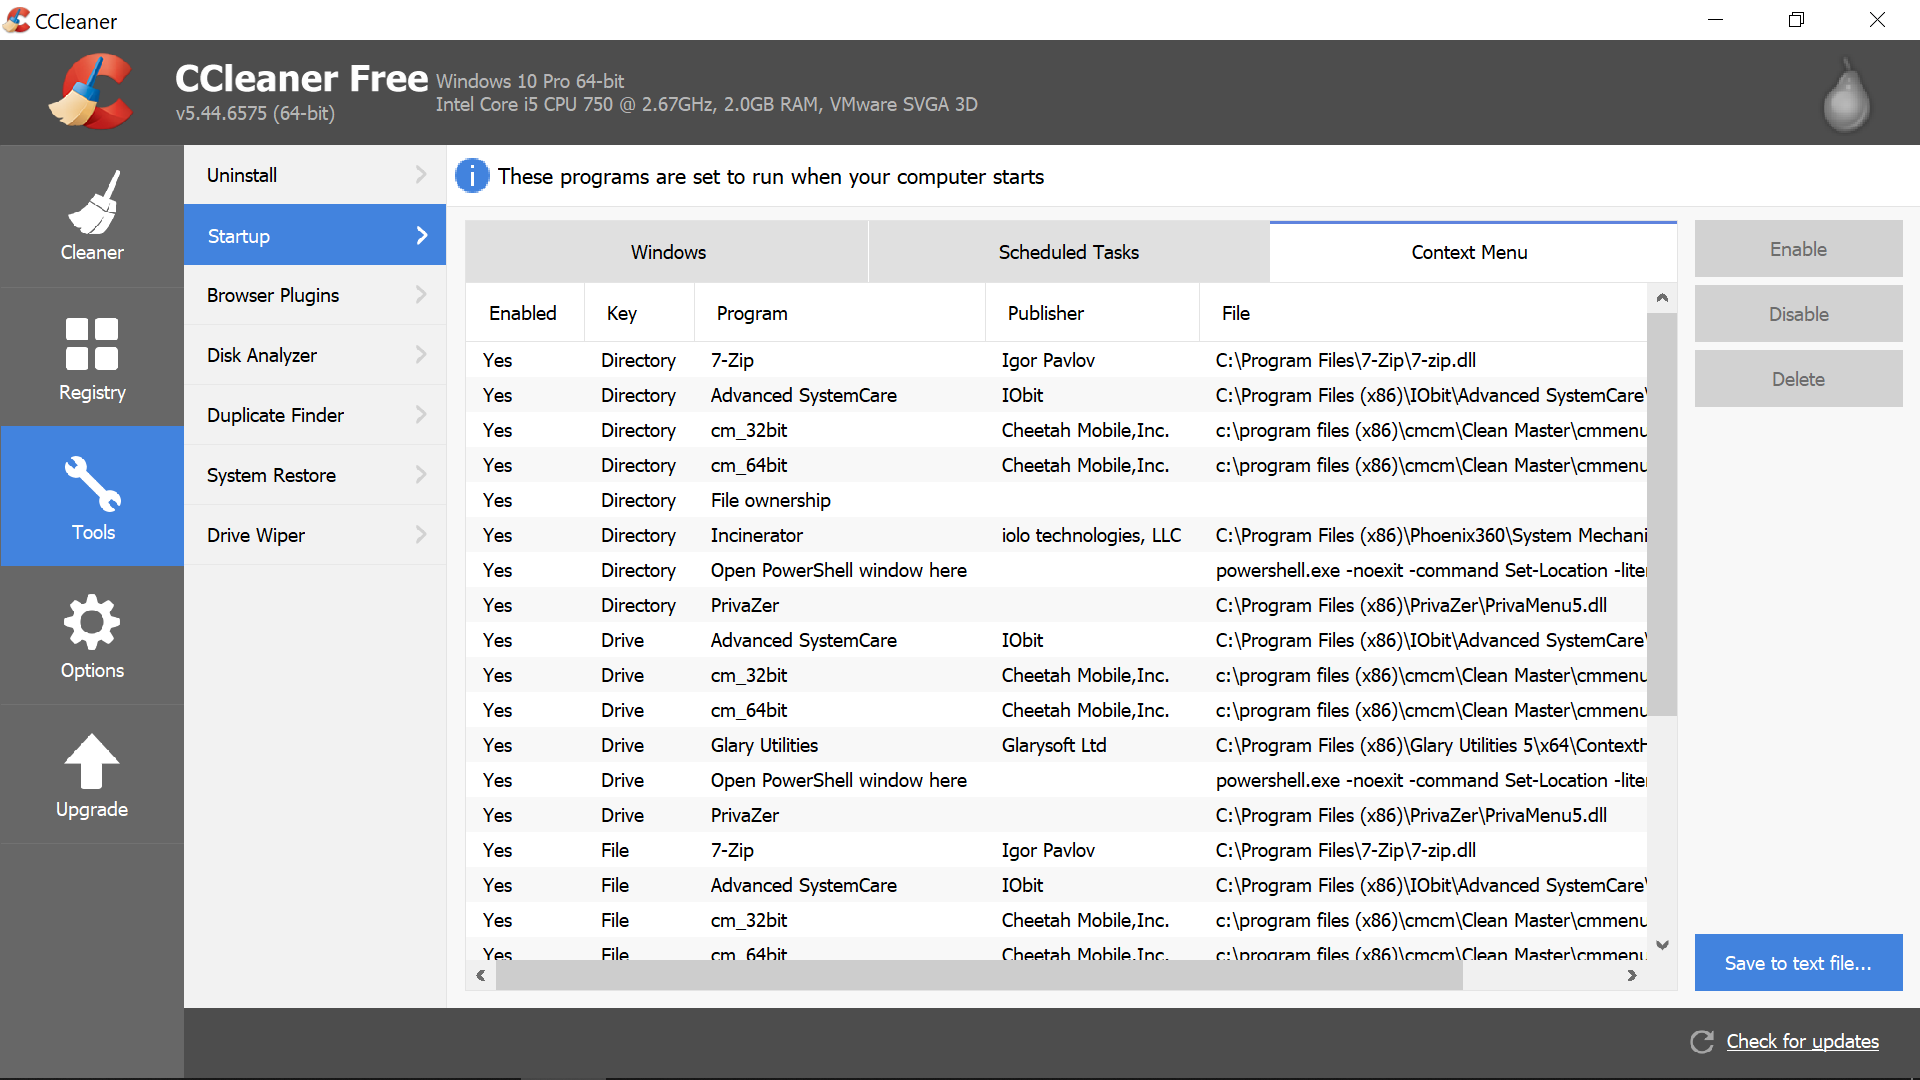
Task: Toggle enabled for Glary Utilities Drive entry
Action: tap(500, 744)
